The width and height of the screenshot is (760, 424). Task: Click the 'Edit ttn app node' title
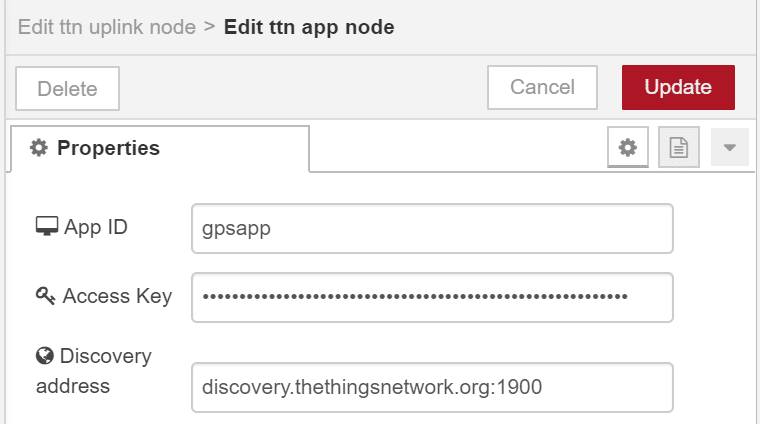[x=309, y=27]
